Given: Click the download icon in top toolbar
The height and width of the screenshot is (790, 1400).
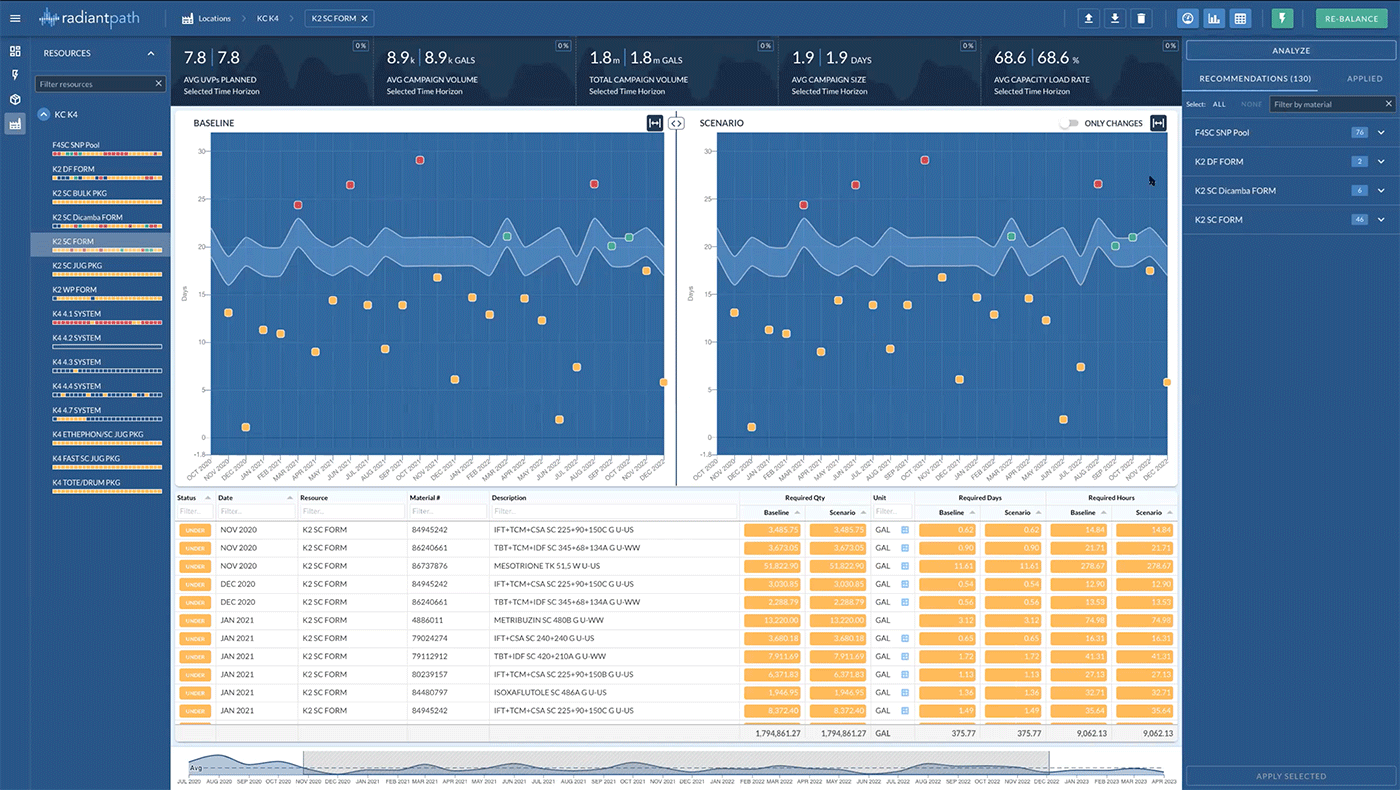Looking at the screenshot, I should [x=1115, y=18].
